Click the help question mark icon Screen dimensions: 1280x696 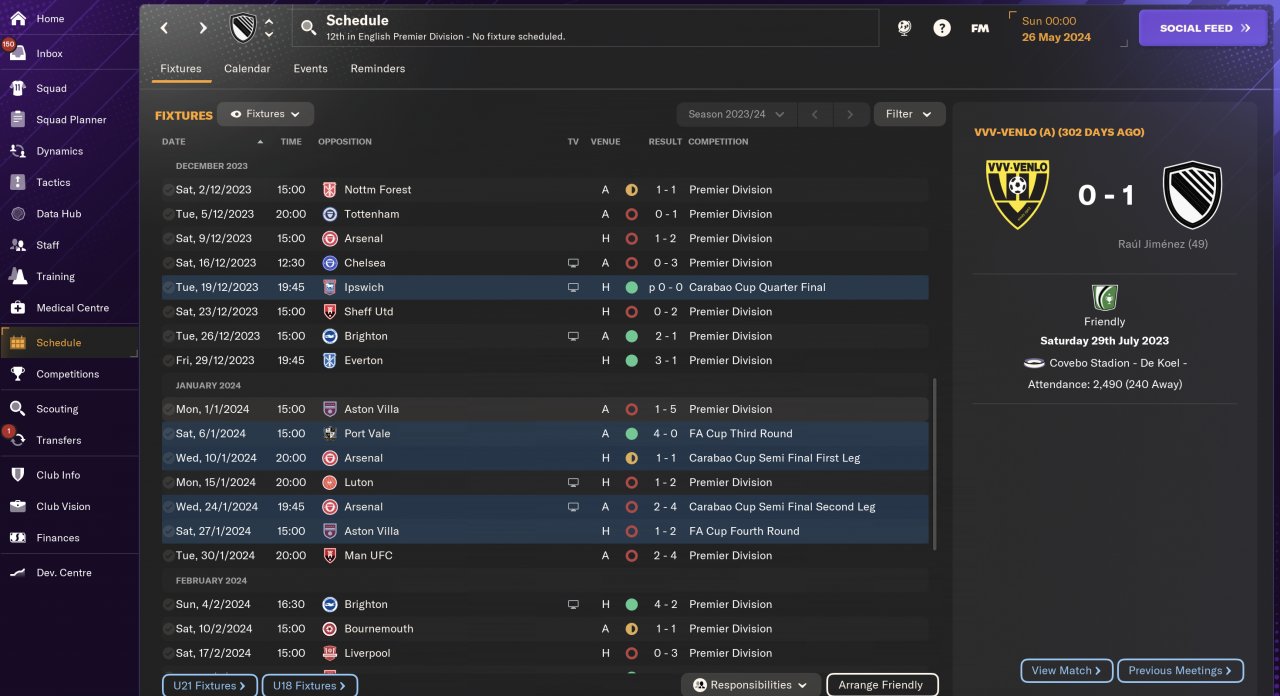942,28
